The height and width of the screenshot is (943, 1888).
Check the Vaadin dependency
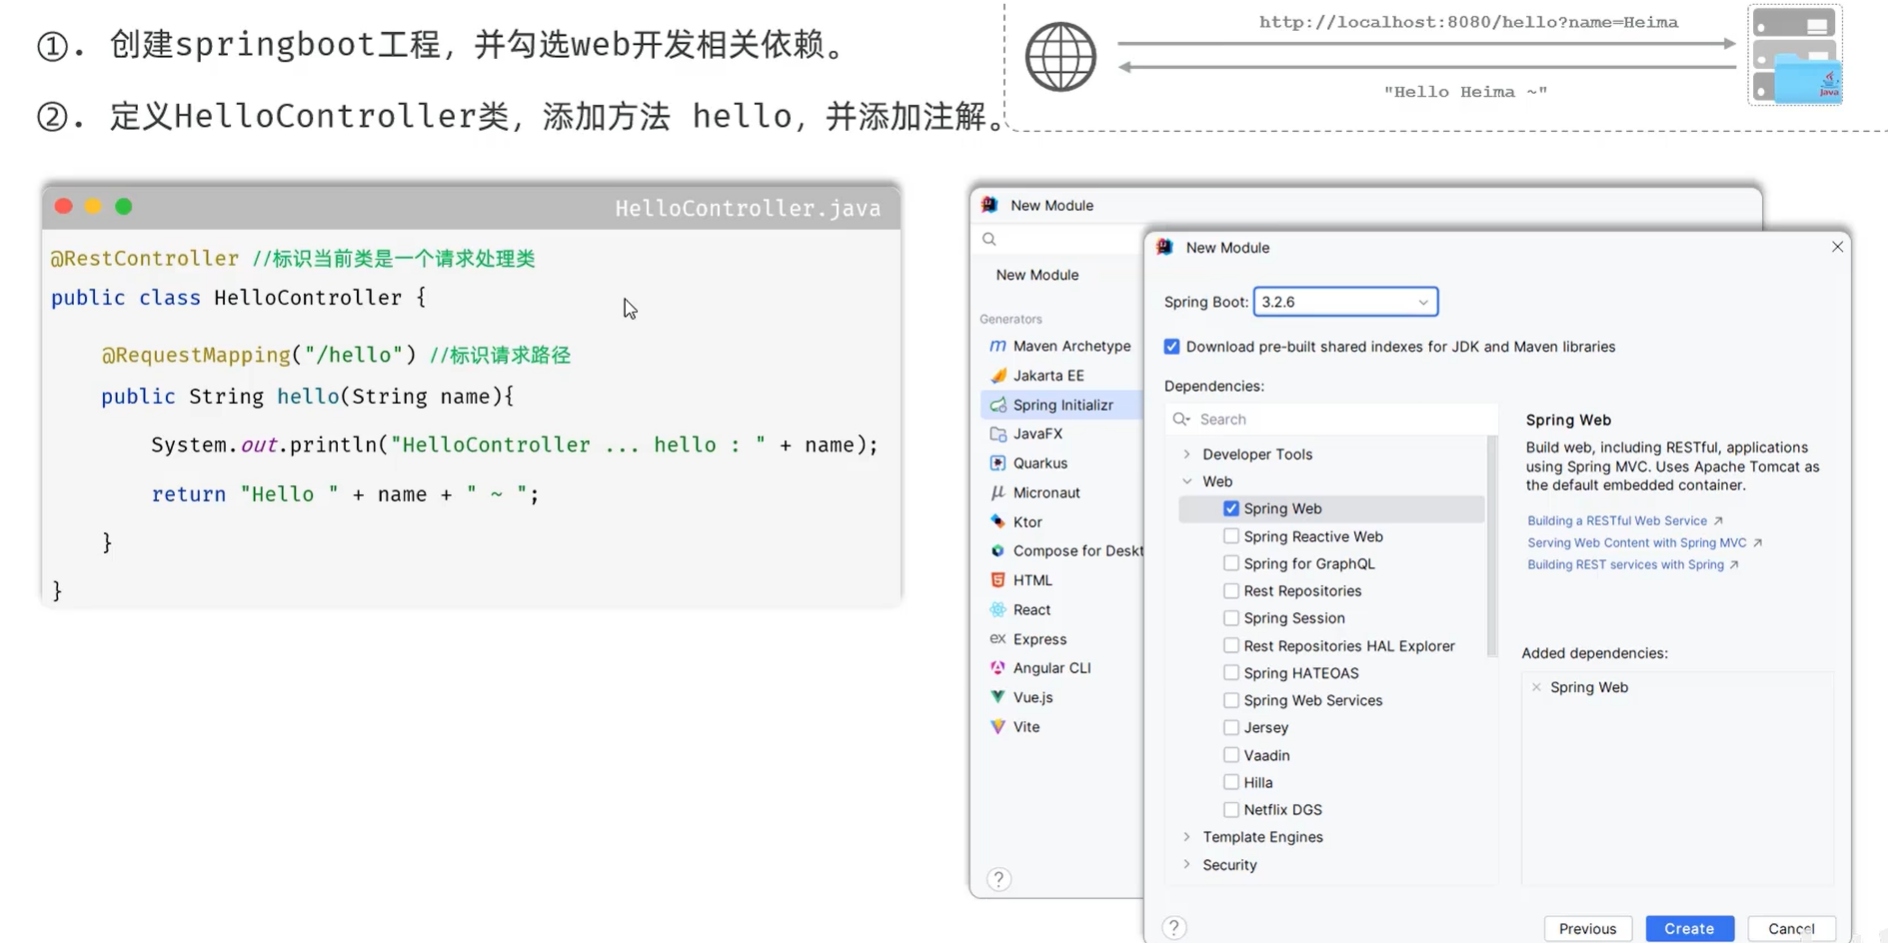[1231, 755]
